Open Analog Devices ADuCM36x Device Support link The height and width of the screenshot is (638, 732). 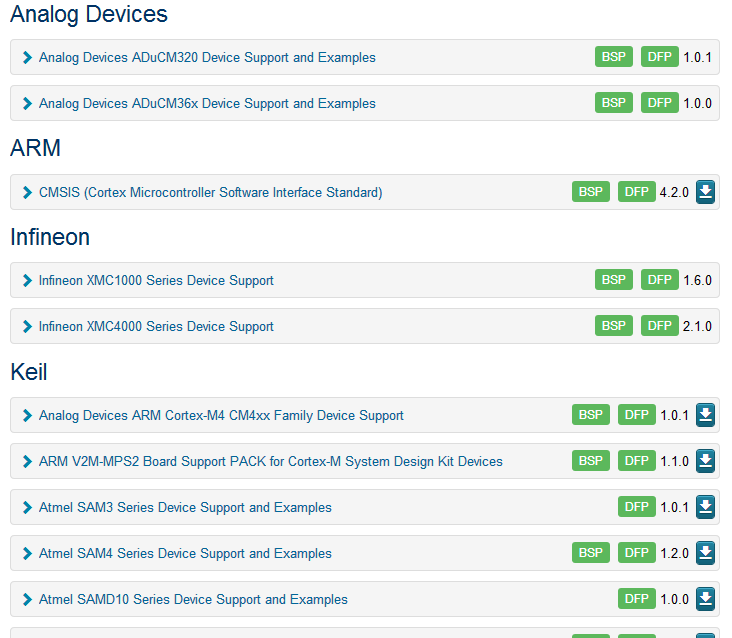[207, 103]
